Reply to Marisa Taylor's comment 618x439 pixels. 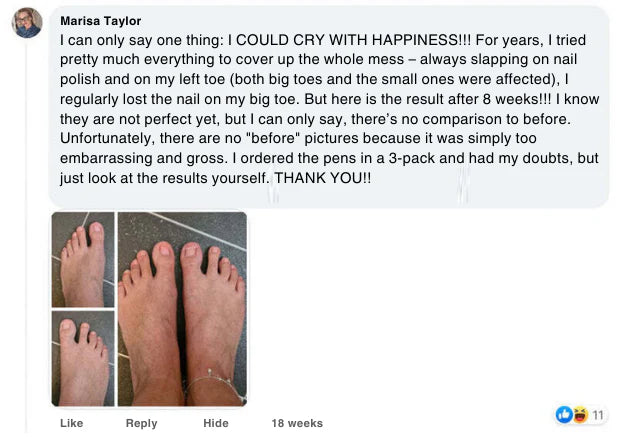click(141, 423)
